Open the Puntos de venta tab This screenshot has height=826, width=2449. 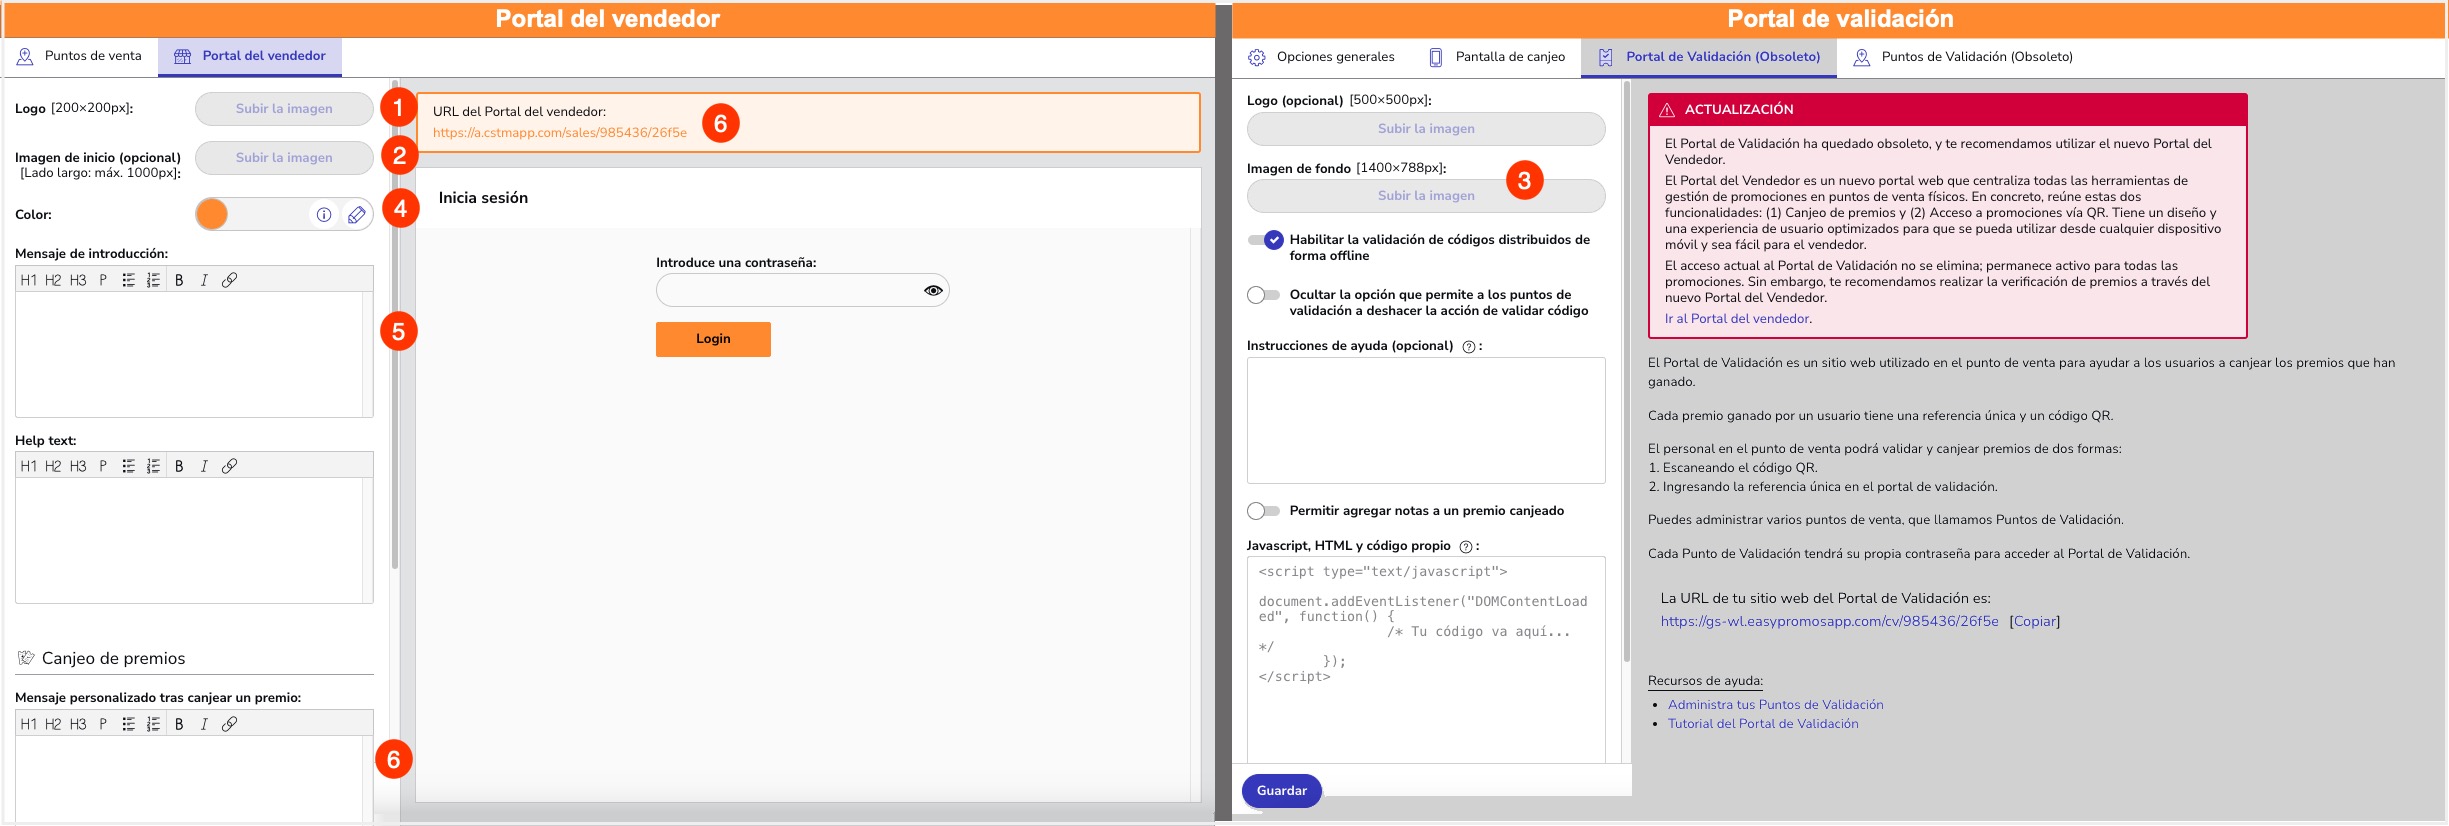click(79, 56)
